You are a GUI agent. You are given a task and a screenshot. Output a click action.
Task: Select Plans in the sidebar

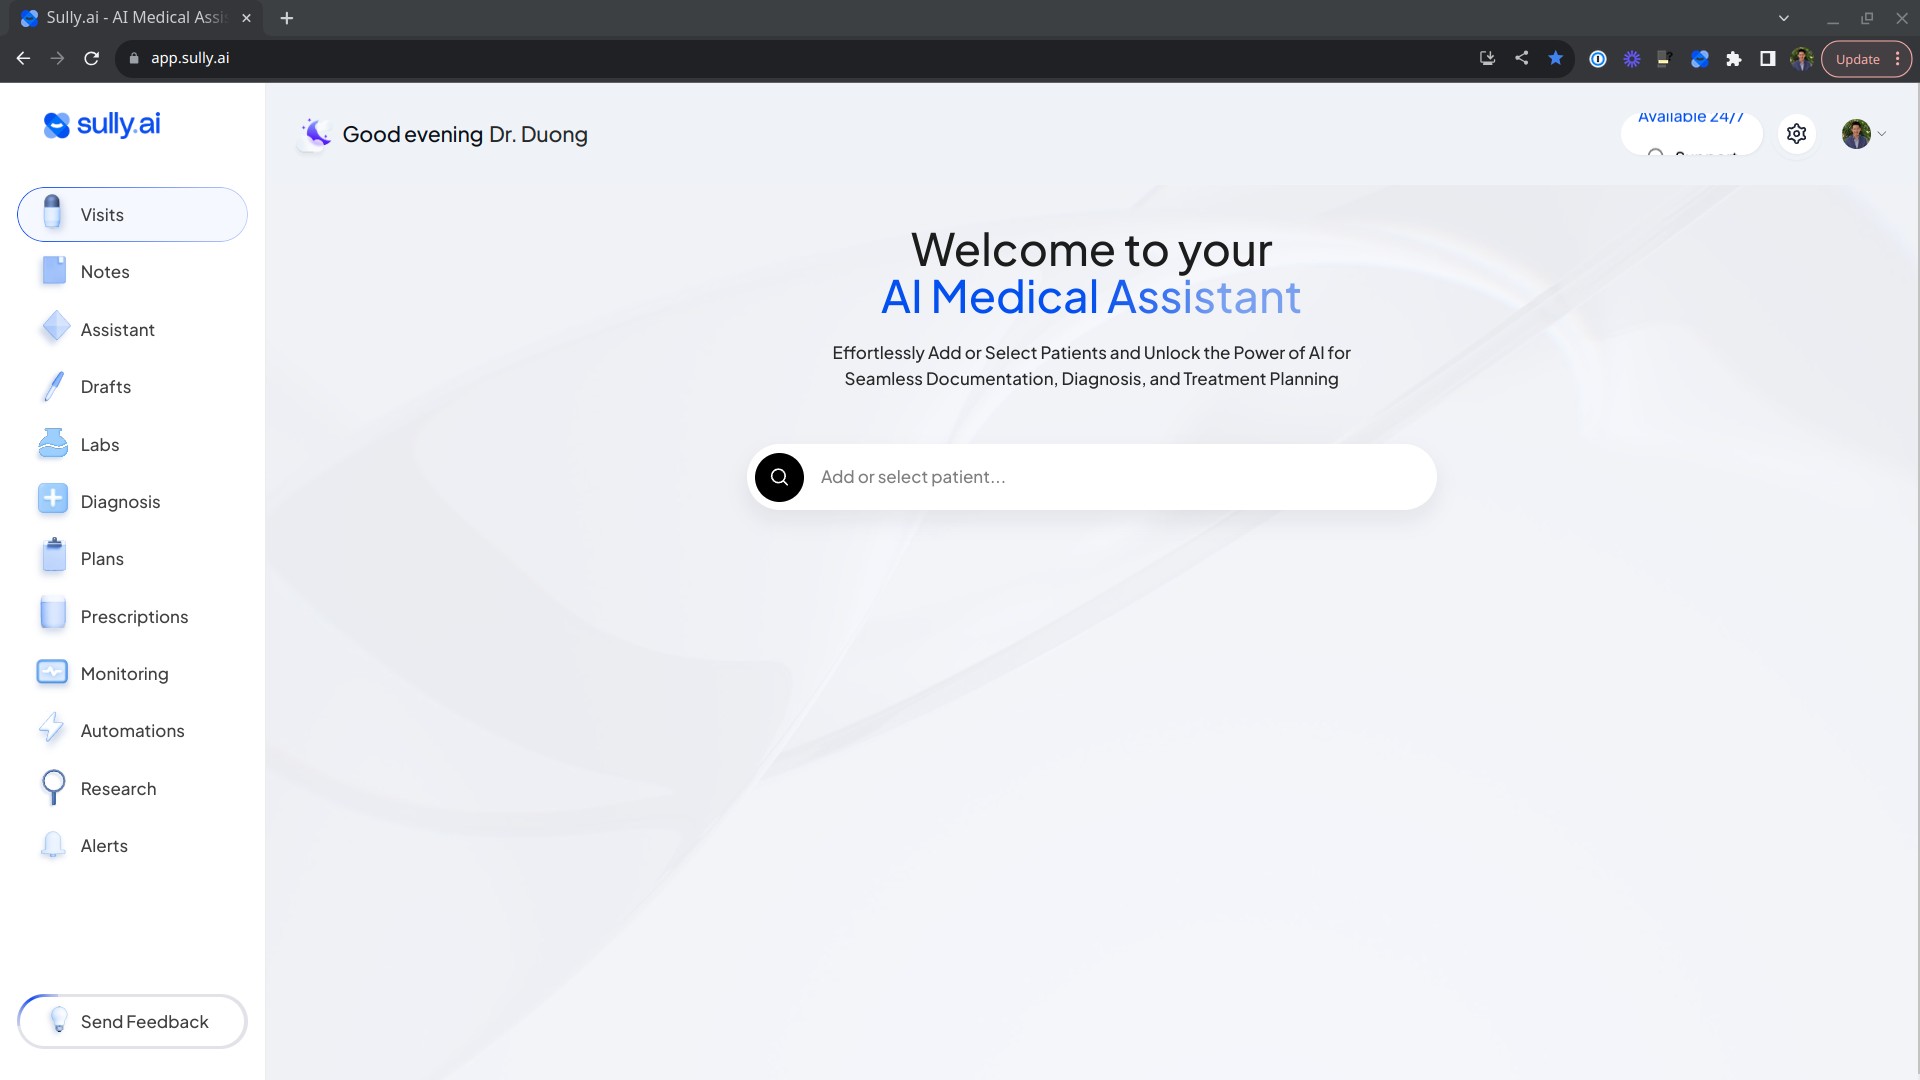(102, 559)
